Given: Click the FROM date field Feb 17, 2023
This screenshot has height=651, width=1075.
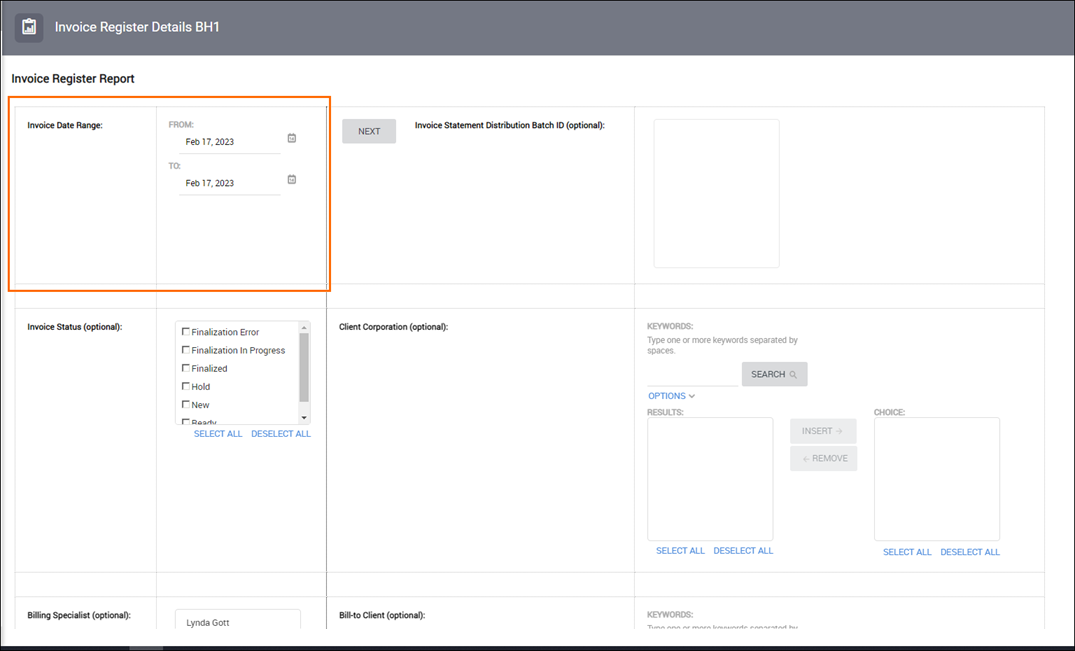Looking at the screenshot, I should pyautogui.click(x=230, y=142).
